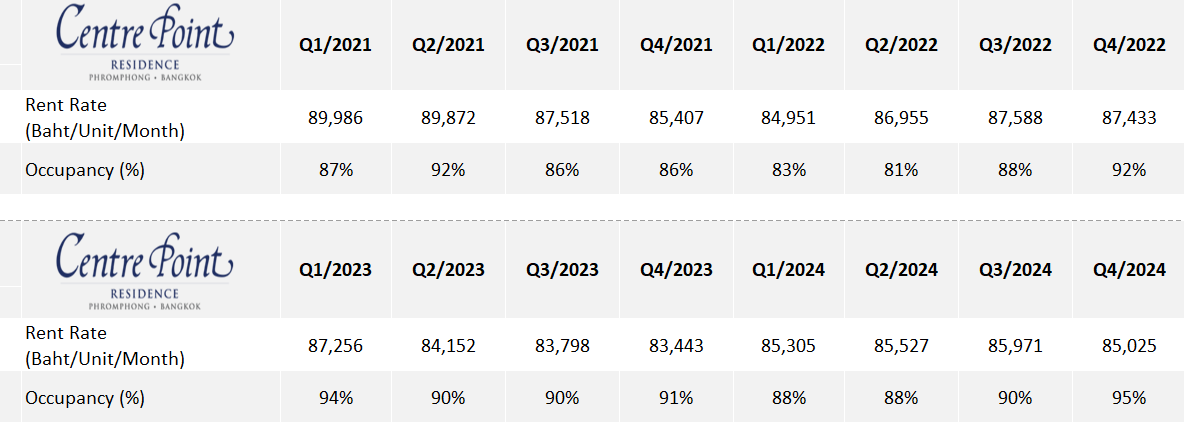Click the 89,986 rent rate cell
This screenshot has width=1184, height=424.
[335, 118]
